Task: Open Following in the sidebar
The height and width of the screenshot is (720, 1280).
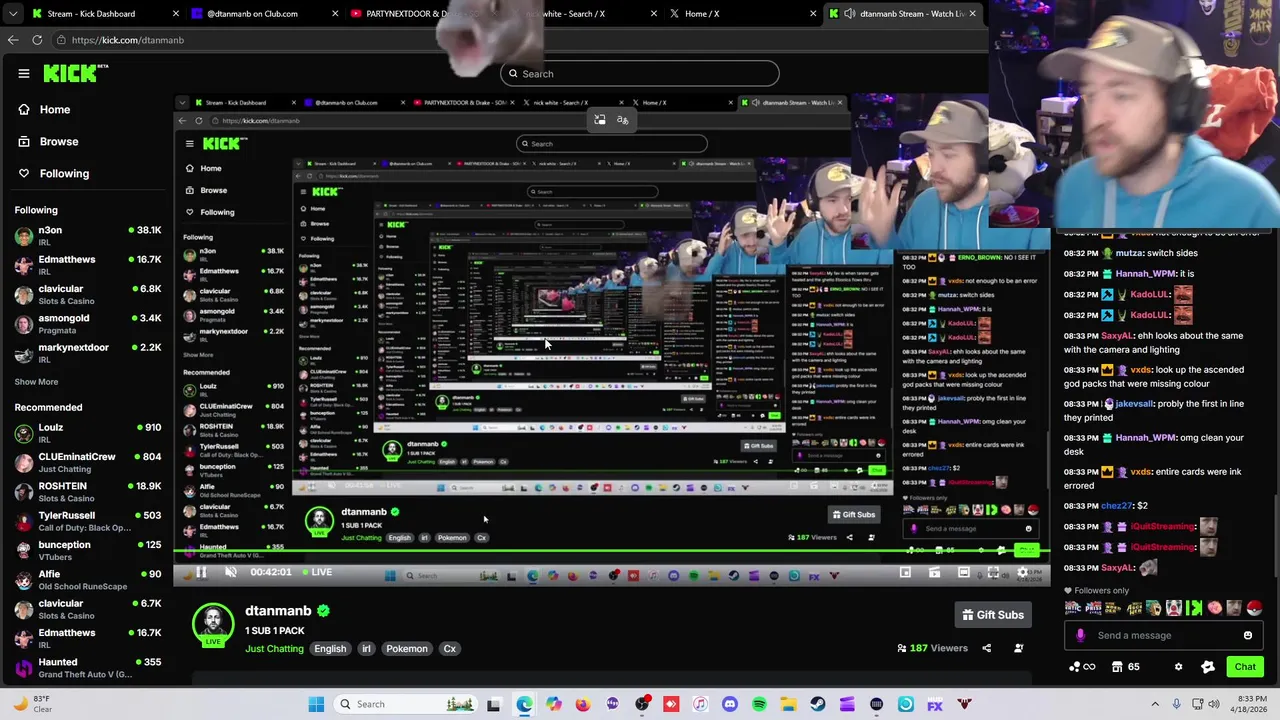Action: [x=54, y=173]
